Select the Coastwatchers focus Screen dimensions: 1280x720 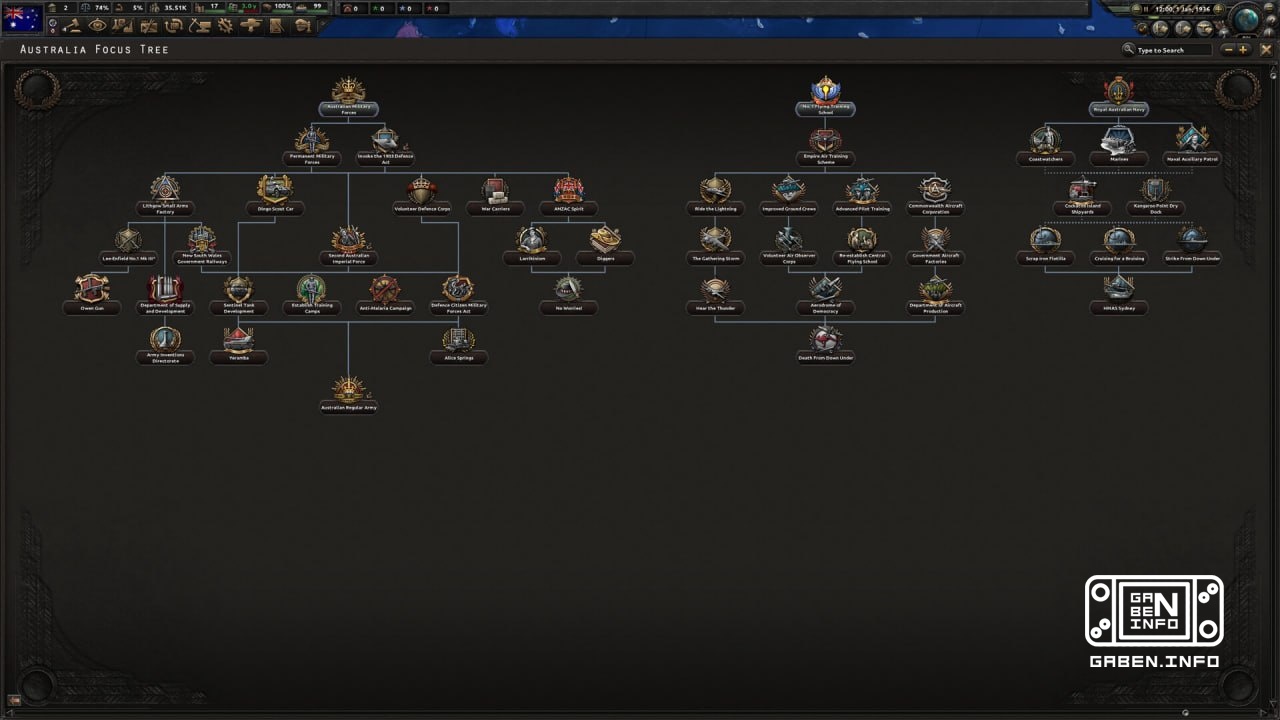[1045, 146]
